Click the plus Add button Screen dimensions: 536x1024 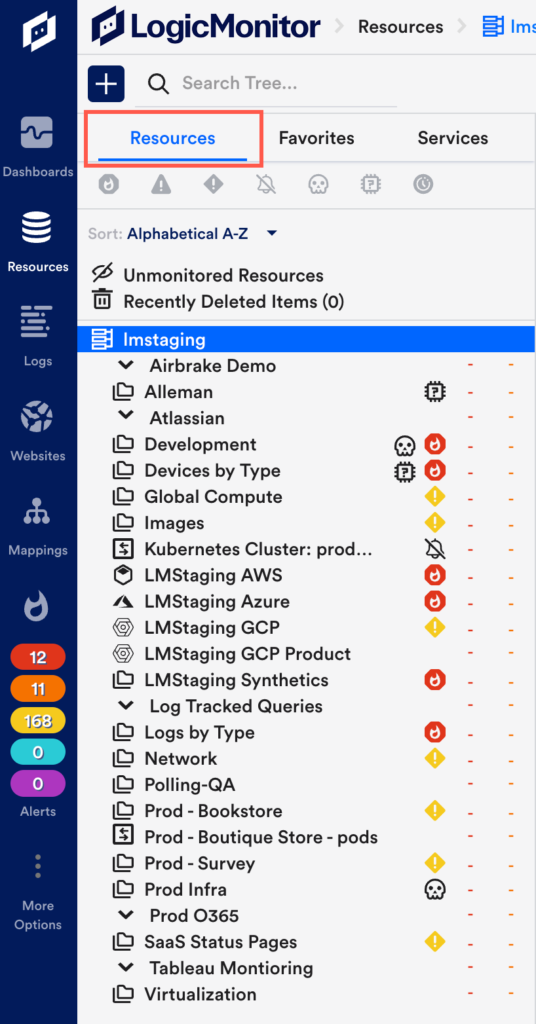click(x=106, y=84)
